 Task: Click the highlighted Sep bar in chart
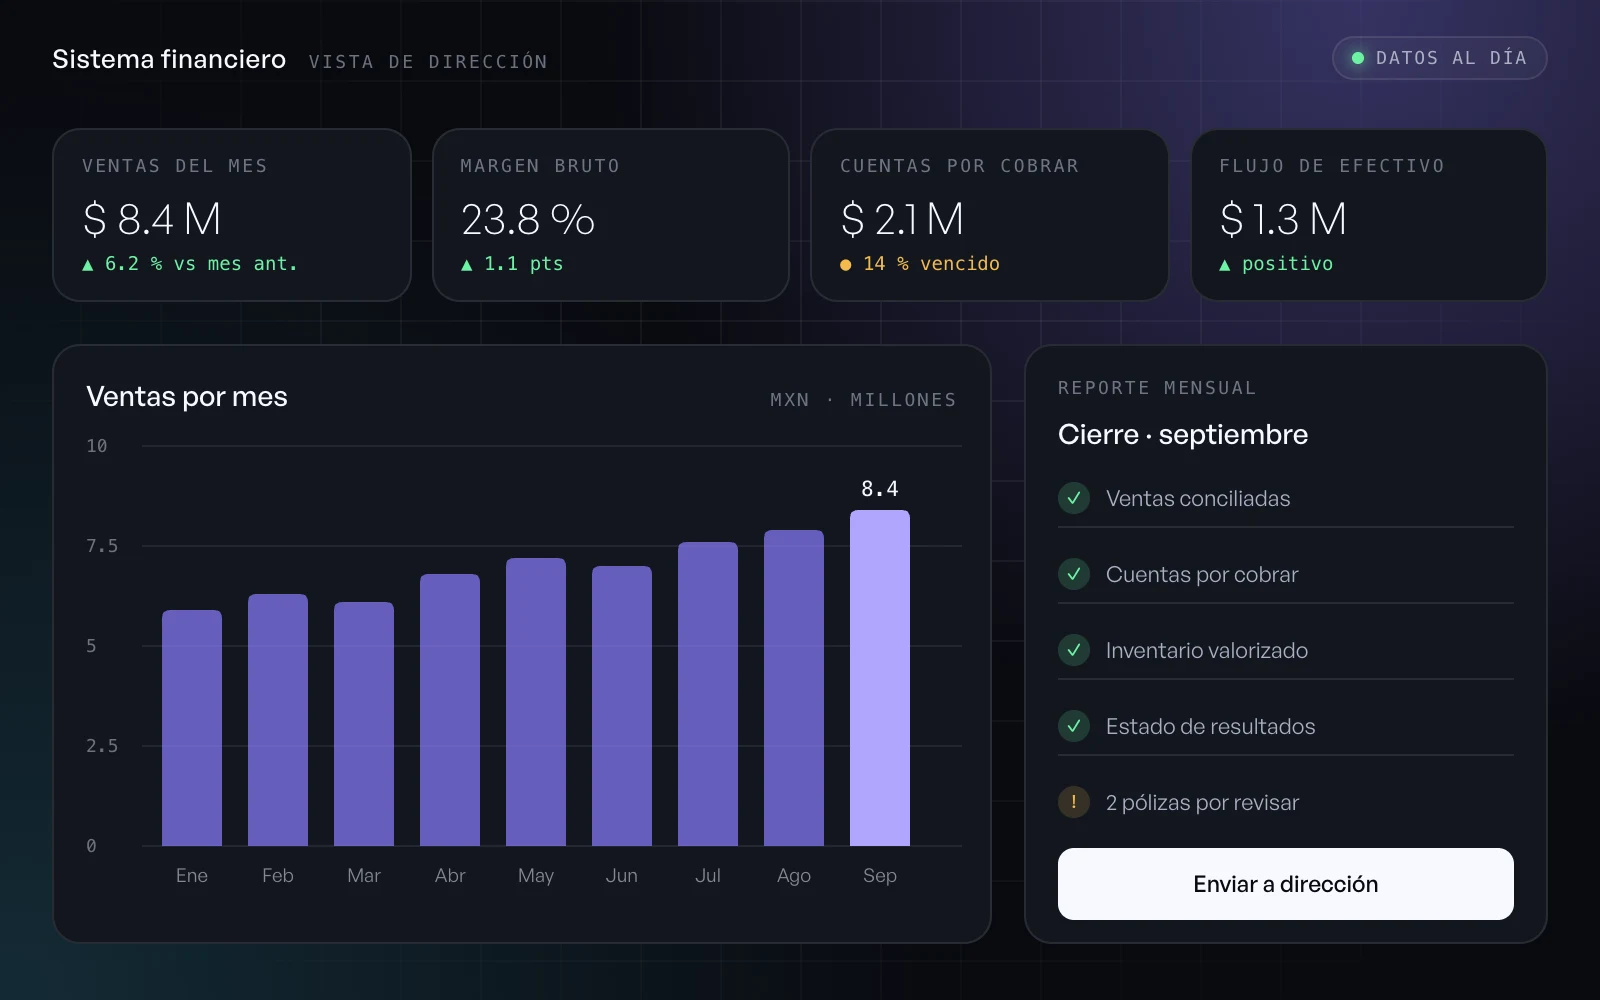point(880,678)
